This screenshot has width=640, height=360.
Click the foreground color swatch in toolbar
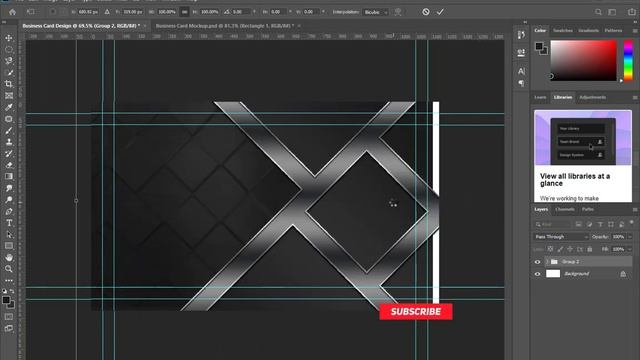click(6, 300)
